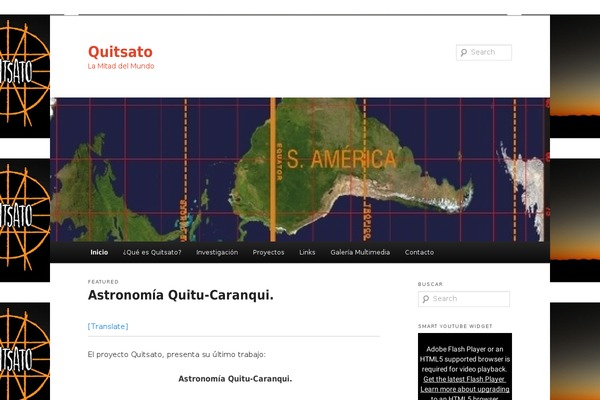Click the bold centered Astronomía Quitu-Caranqui text
The width and height of the screenshot is (600, 400).
(x=235, y=379)
